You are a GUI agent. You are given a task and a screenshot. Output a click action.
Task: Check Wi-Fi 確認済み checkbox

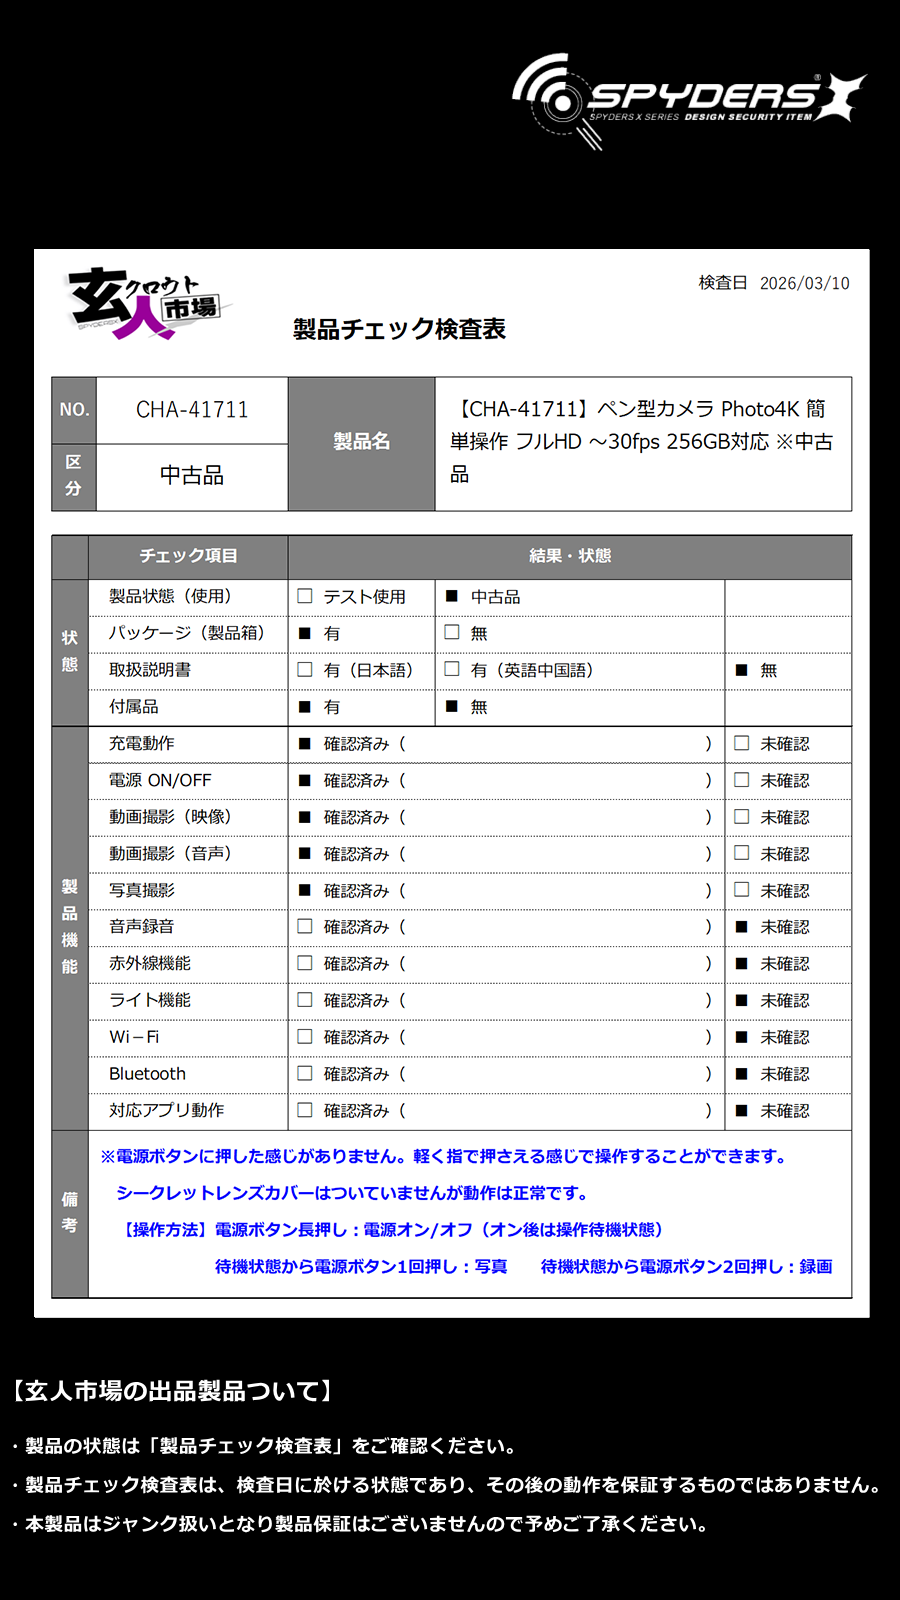(x=305, y=1037)
